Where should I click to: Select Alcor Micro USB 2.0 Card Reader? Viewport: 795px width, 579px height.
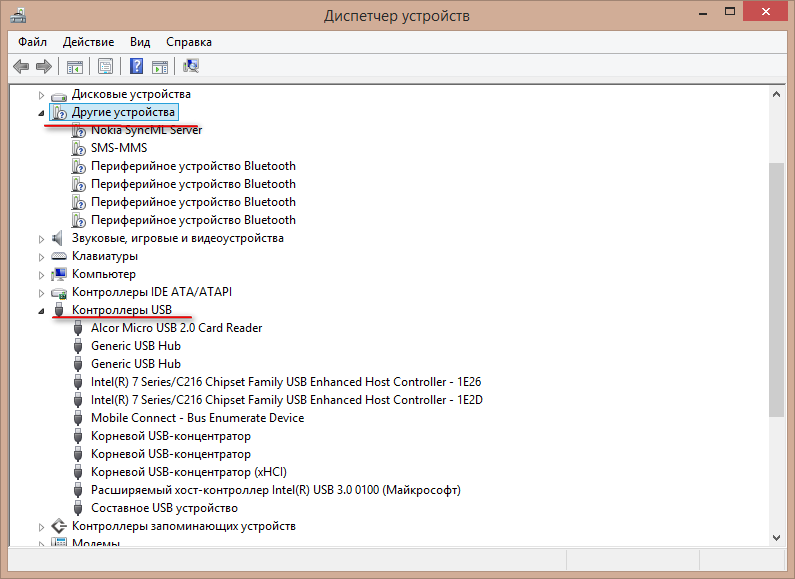176,328
